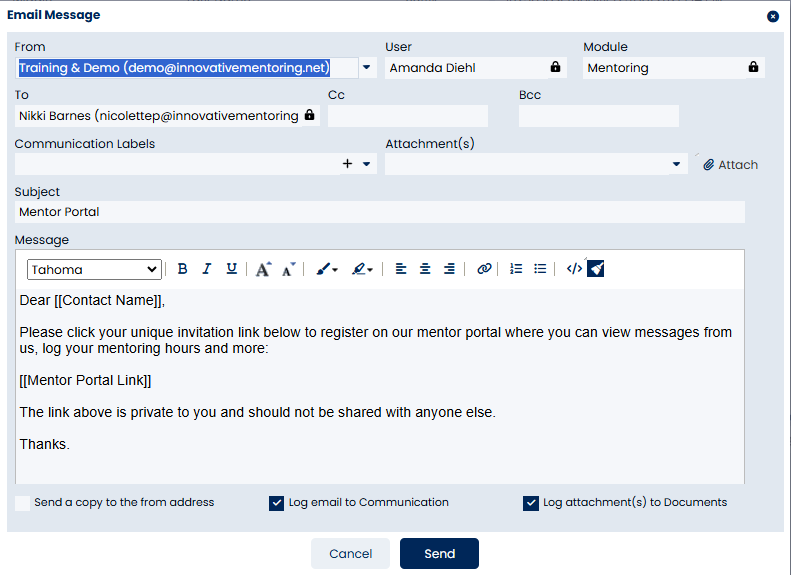Viewport: 791px width, 575px height.
Task: Decrease font size with the small A icon
Action: click(289, 269)
